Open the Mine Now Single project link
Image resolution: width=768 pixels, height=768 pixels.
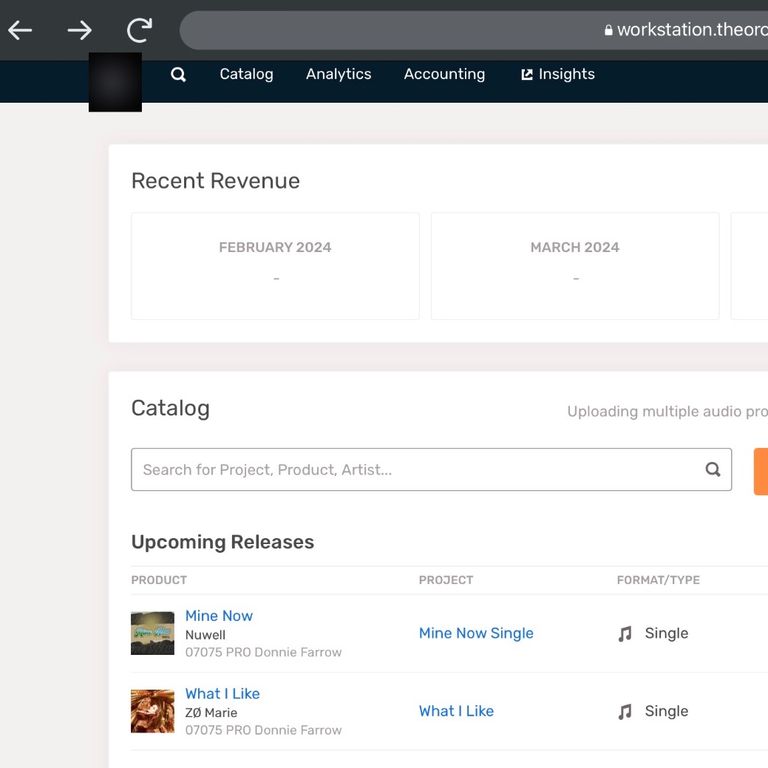point(476,633)
